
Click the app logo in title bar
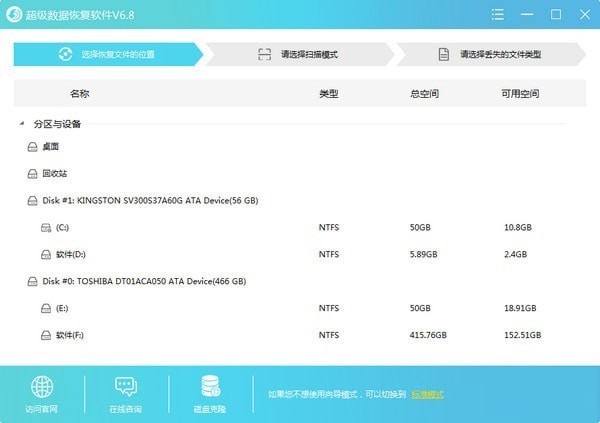(x=14, y=15)
